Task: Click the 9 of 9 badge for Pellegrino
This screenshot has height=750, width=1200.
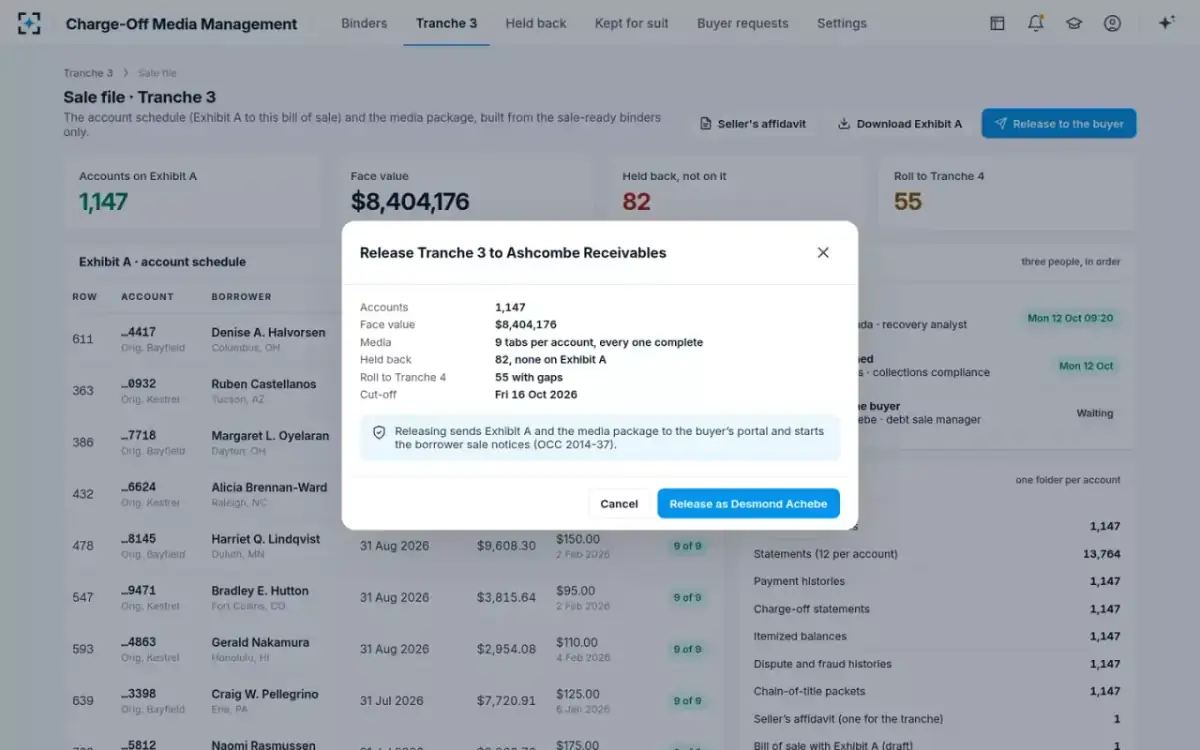Action: tap(687, 702)
